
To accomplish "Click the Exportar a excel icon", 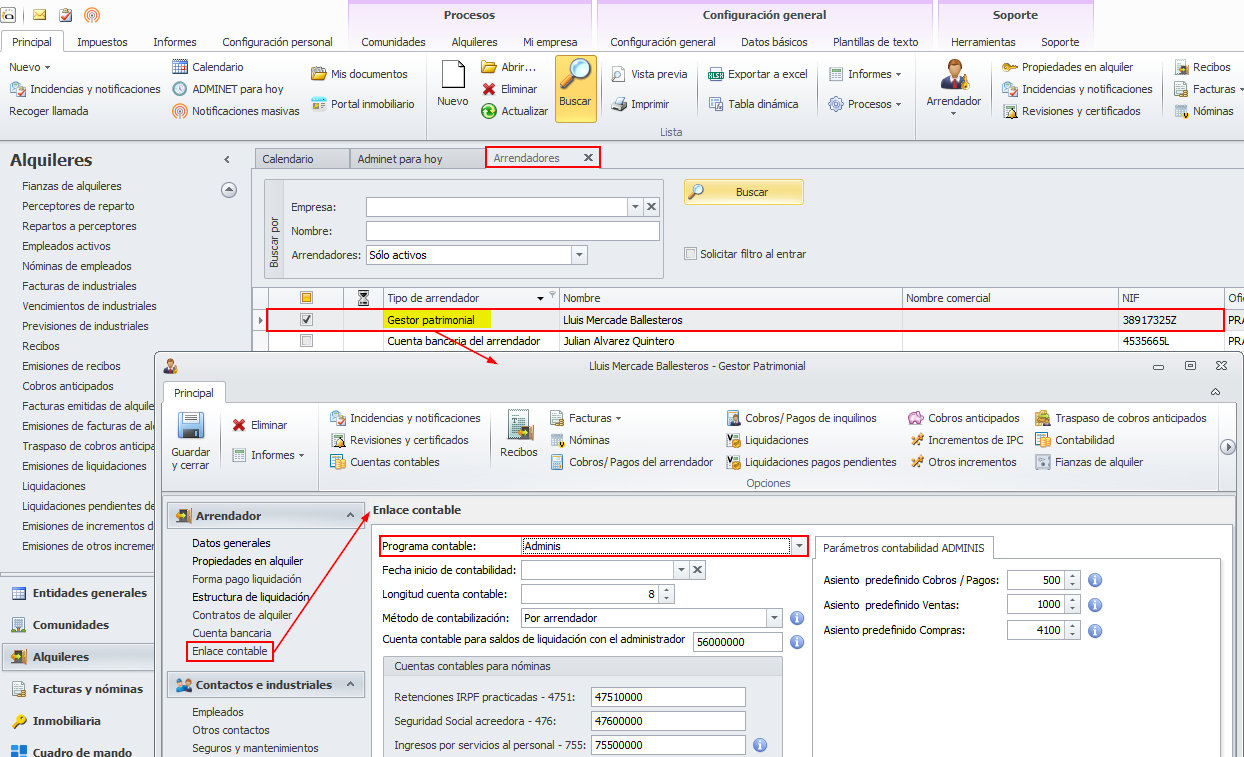I will pyautogui.click(x=716, y=74).
